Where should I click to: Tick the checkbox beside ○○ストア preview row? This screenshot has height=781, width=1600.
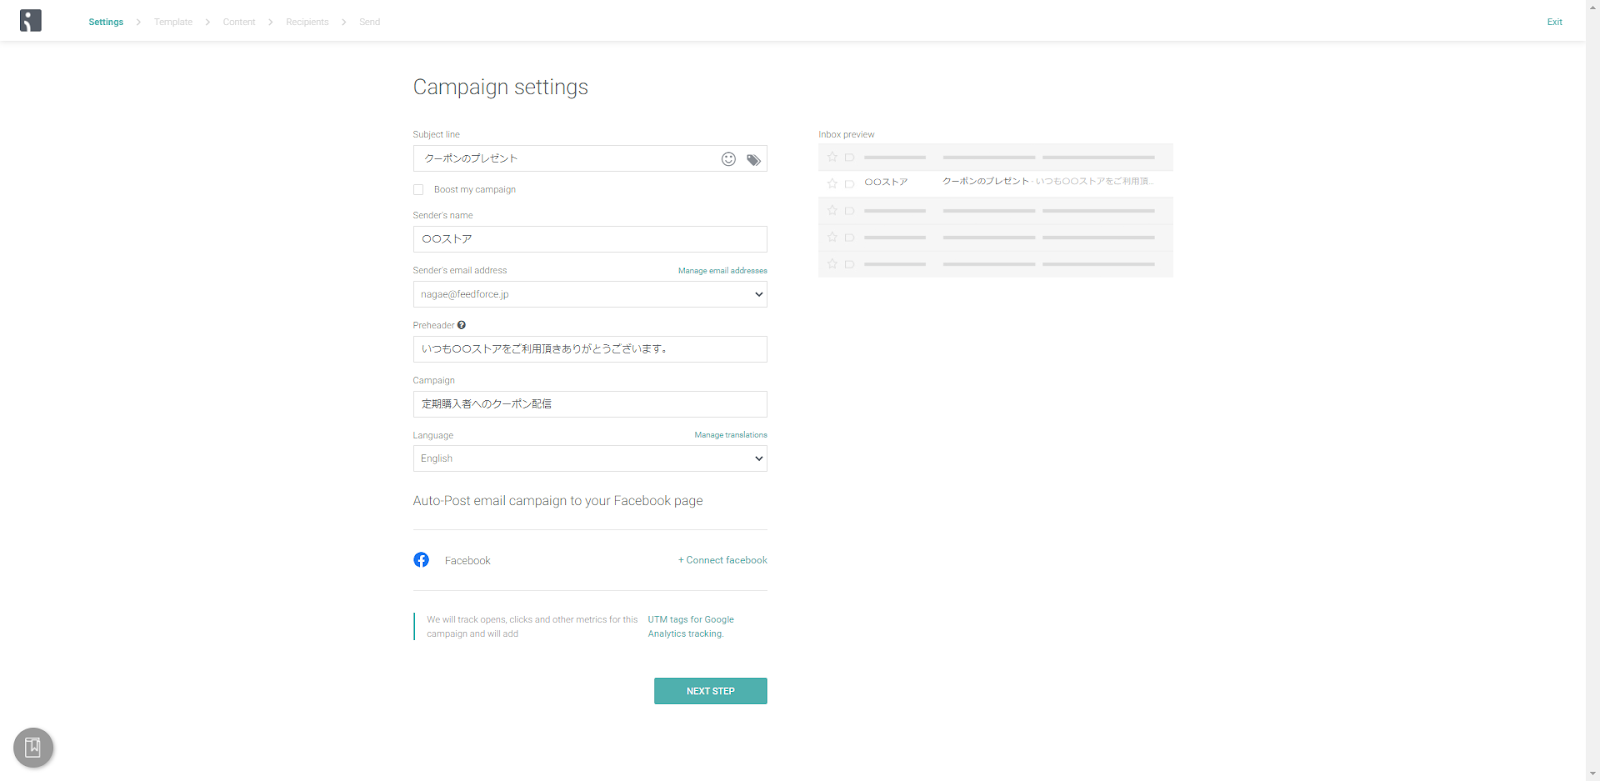849,183
